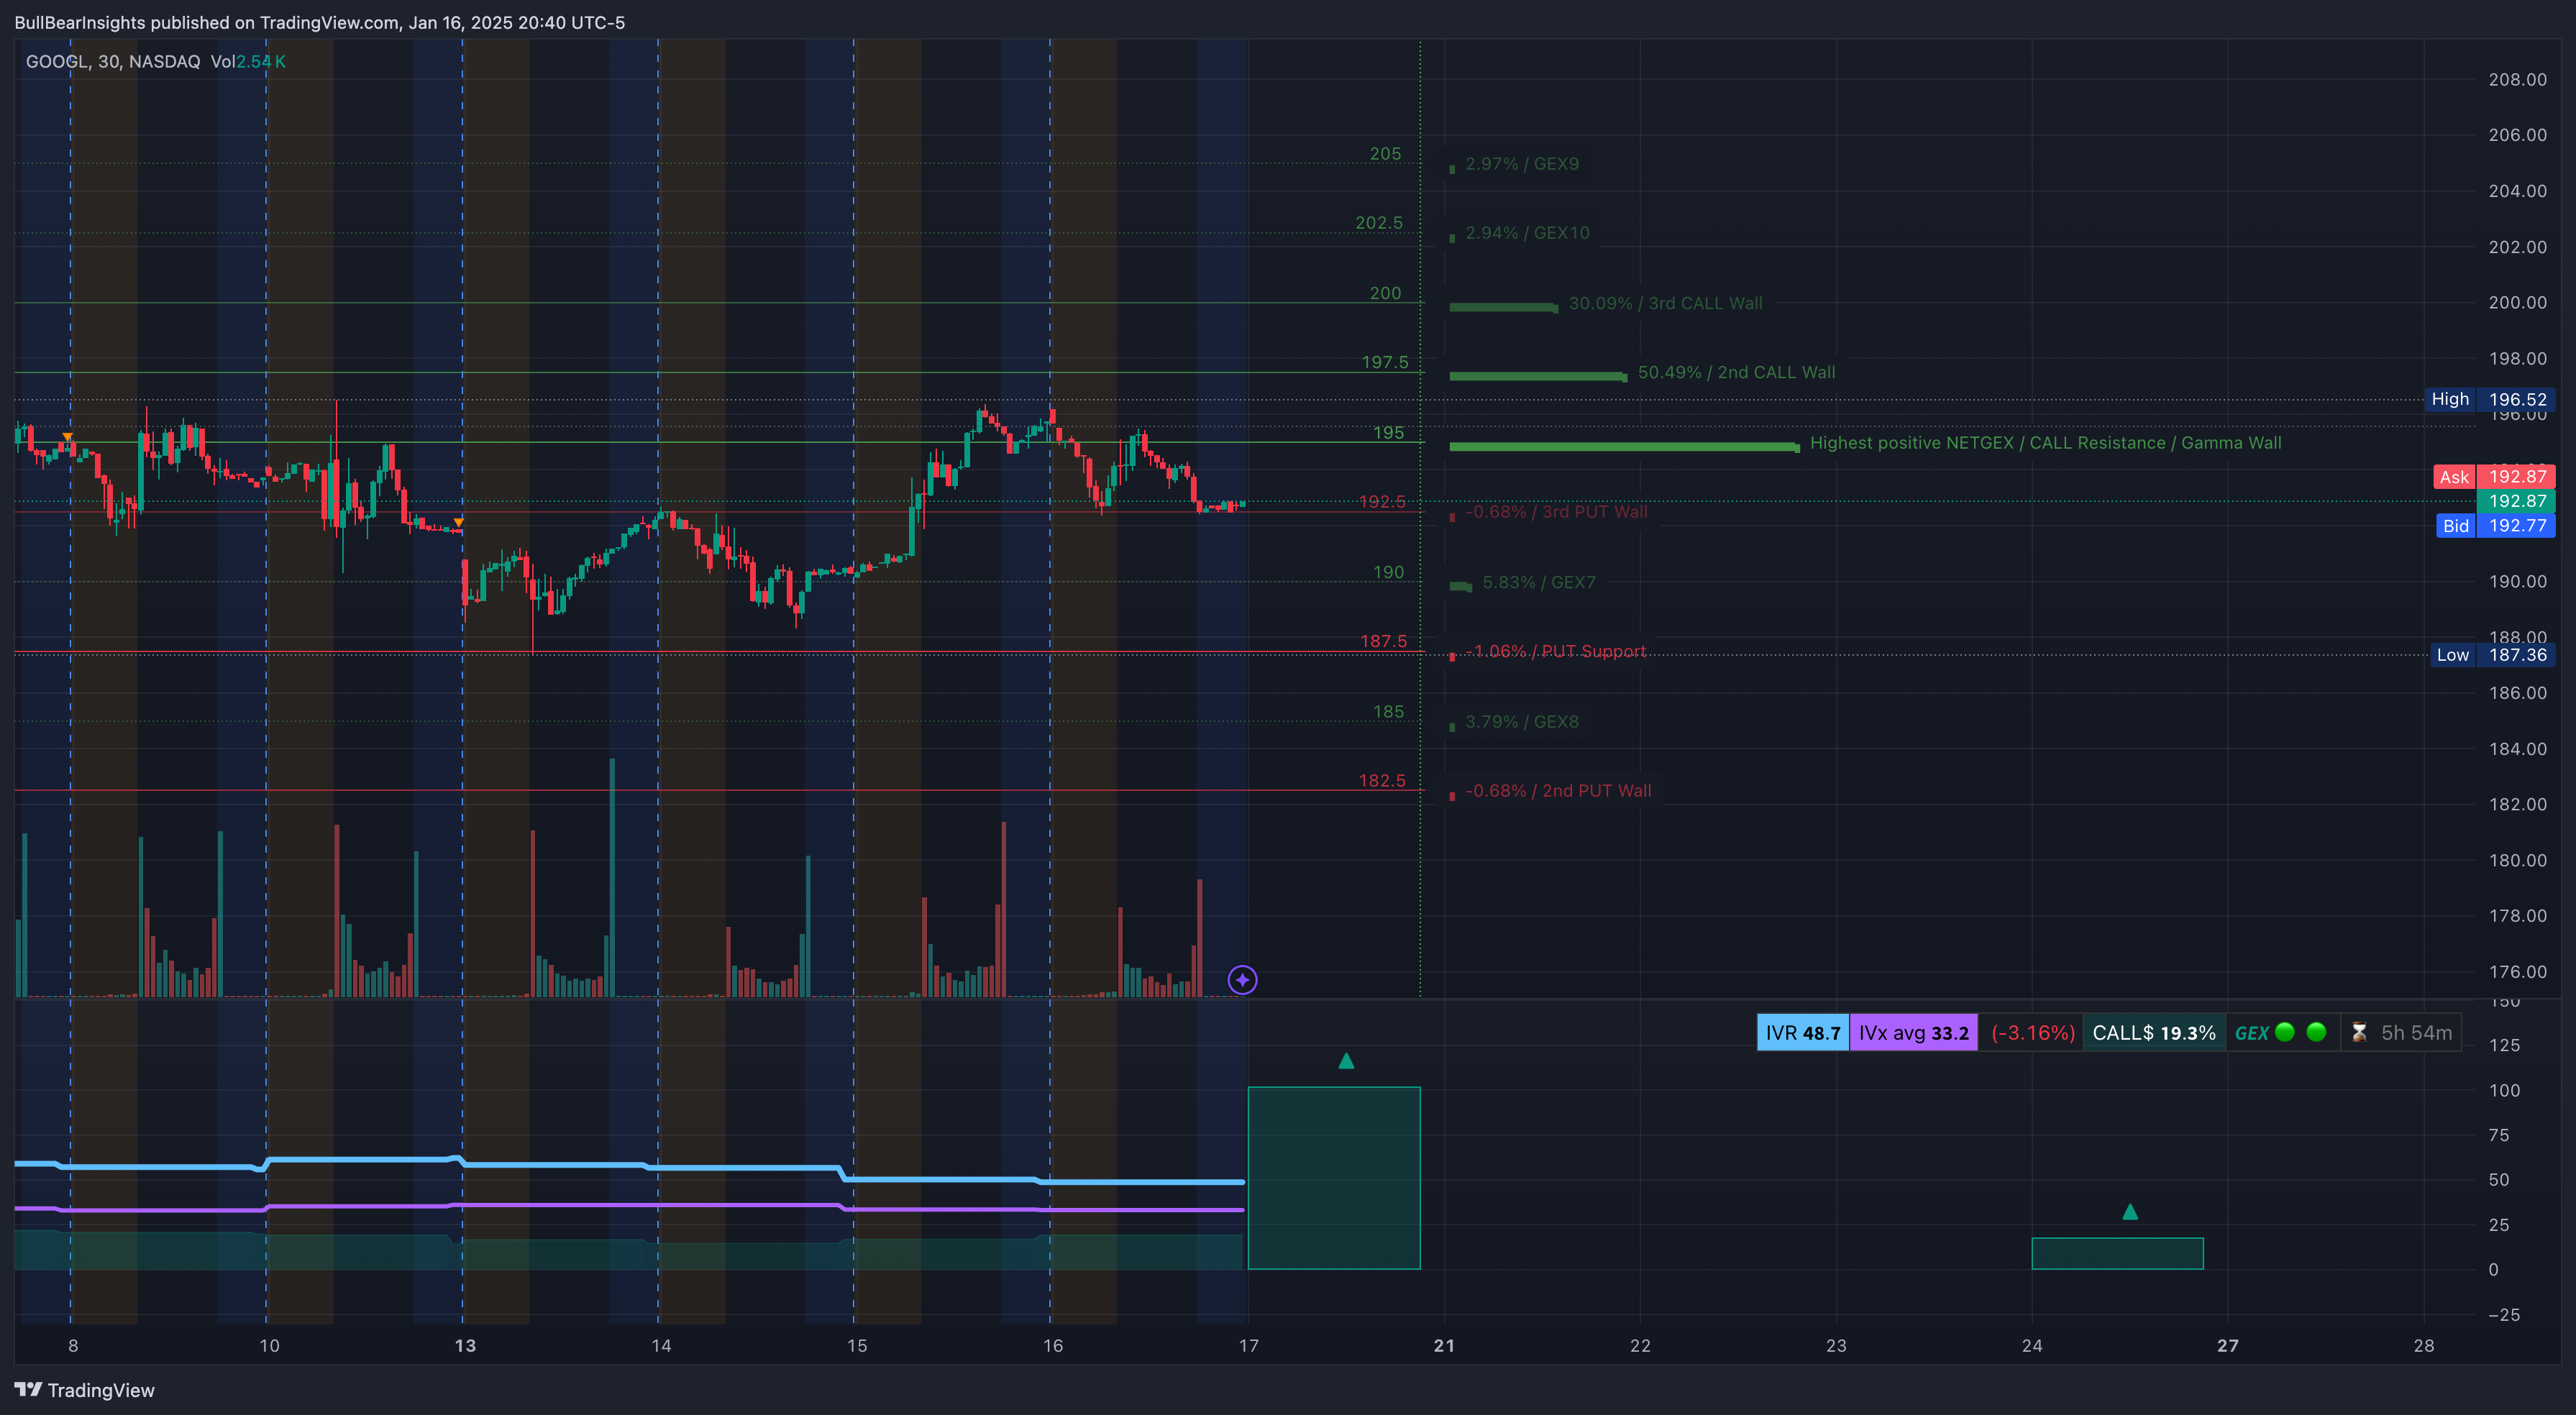Click the Ask 192.87 price label
Image resolution: width=2576 pixels, height=1415 pixels.
2494,477
